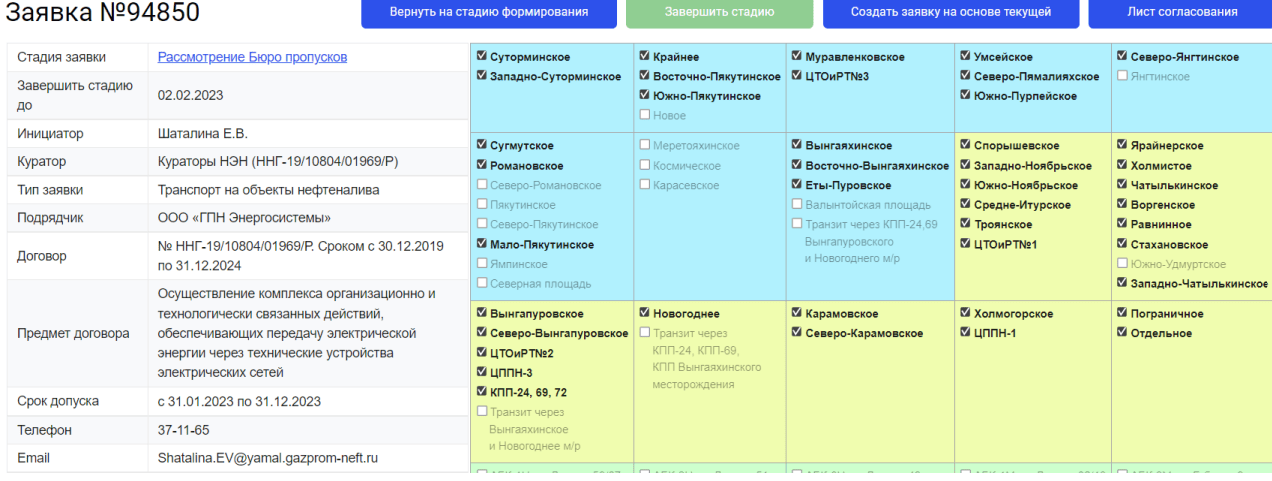Image resolution: width=1272 pixels, height=481 pixels.
Task: Toggle 'Муравленковское' checkbox off
Action: (x=797, y=57)
